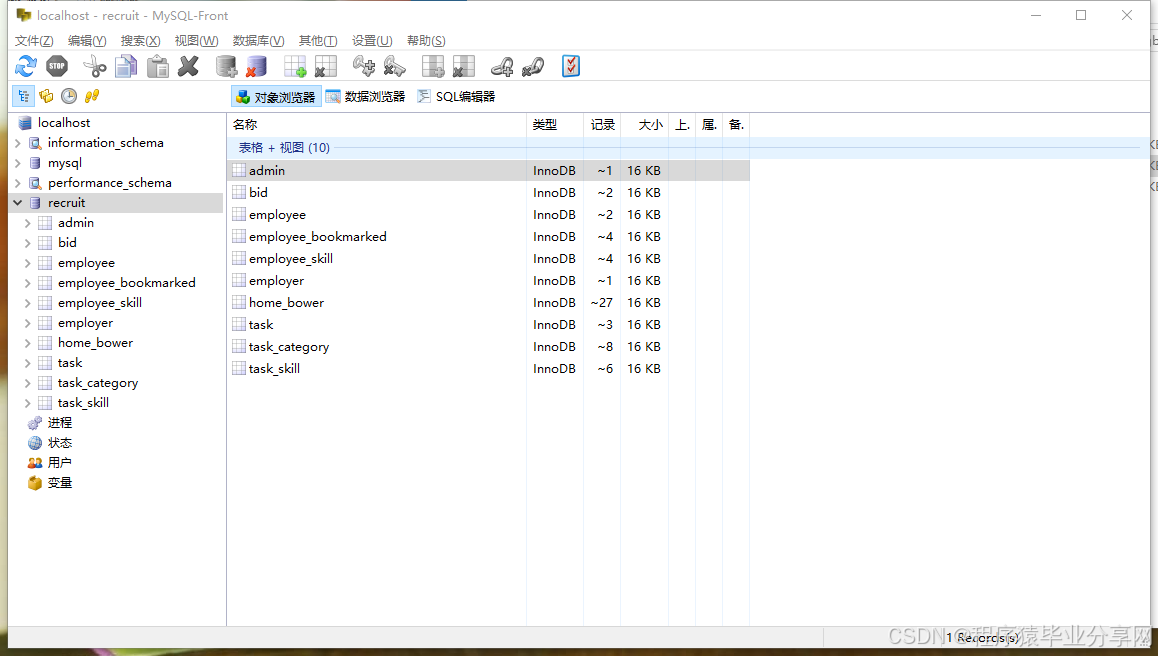Click the Copy documents icon
1158x656 pixels.
[x=126, y=66]
